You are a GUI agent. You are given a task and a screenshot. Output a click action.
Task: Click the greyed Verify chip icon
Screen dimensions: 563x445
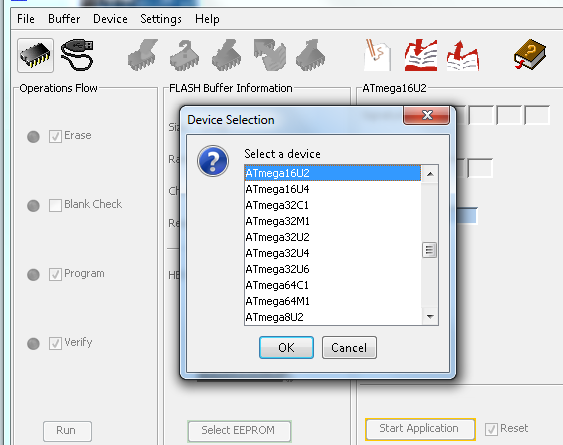click(269, 55)
